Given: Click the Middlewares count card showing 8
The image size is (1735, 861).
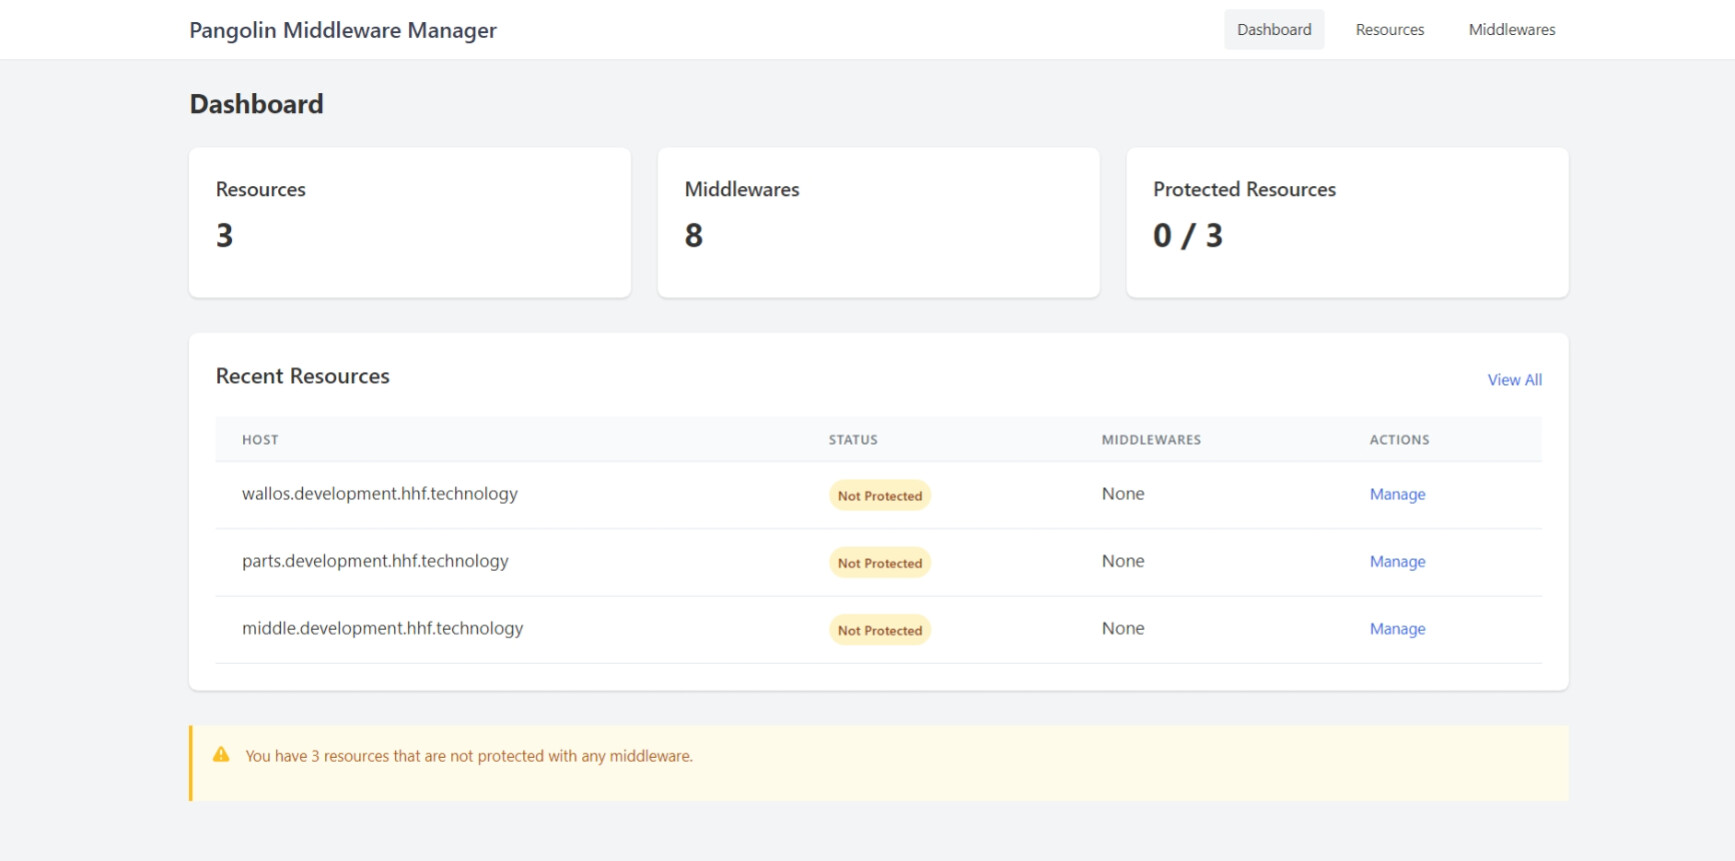Looking at the screenshot, I should (x=879, y=223).
